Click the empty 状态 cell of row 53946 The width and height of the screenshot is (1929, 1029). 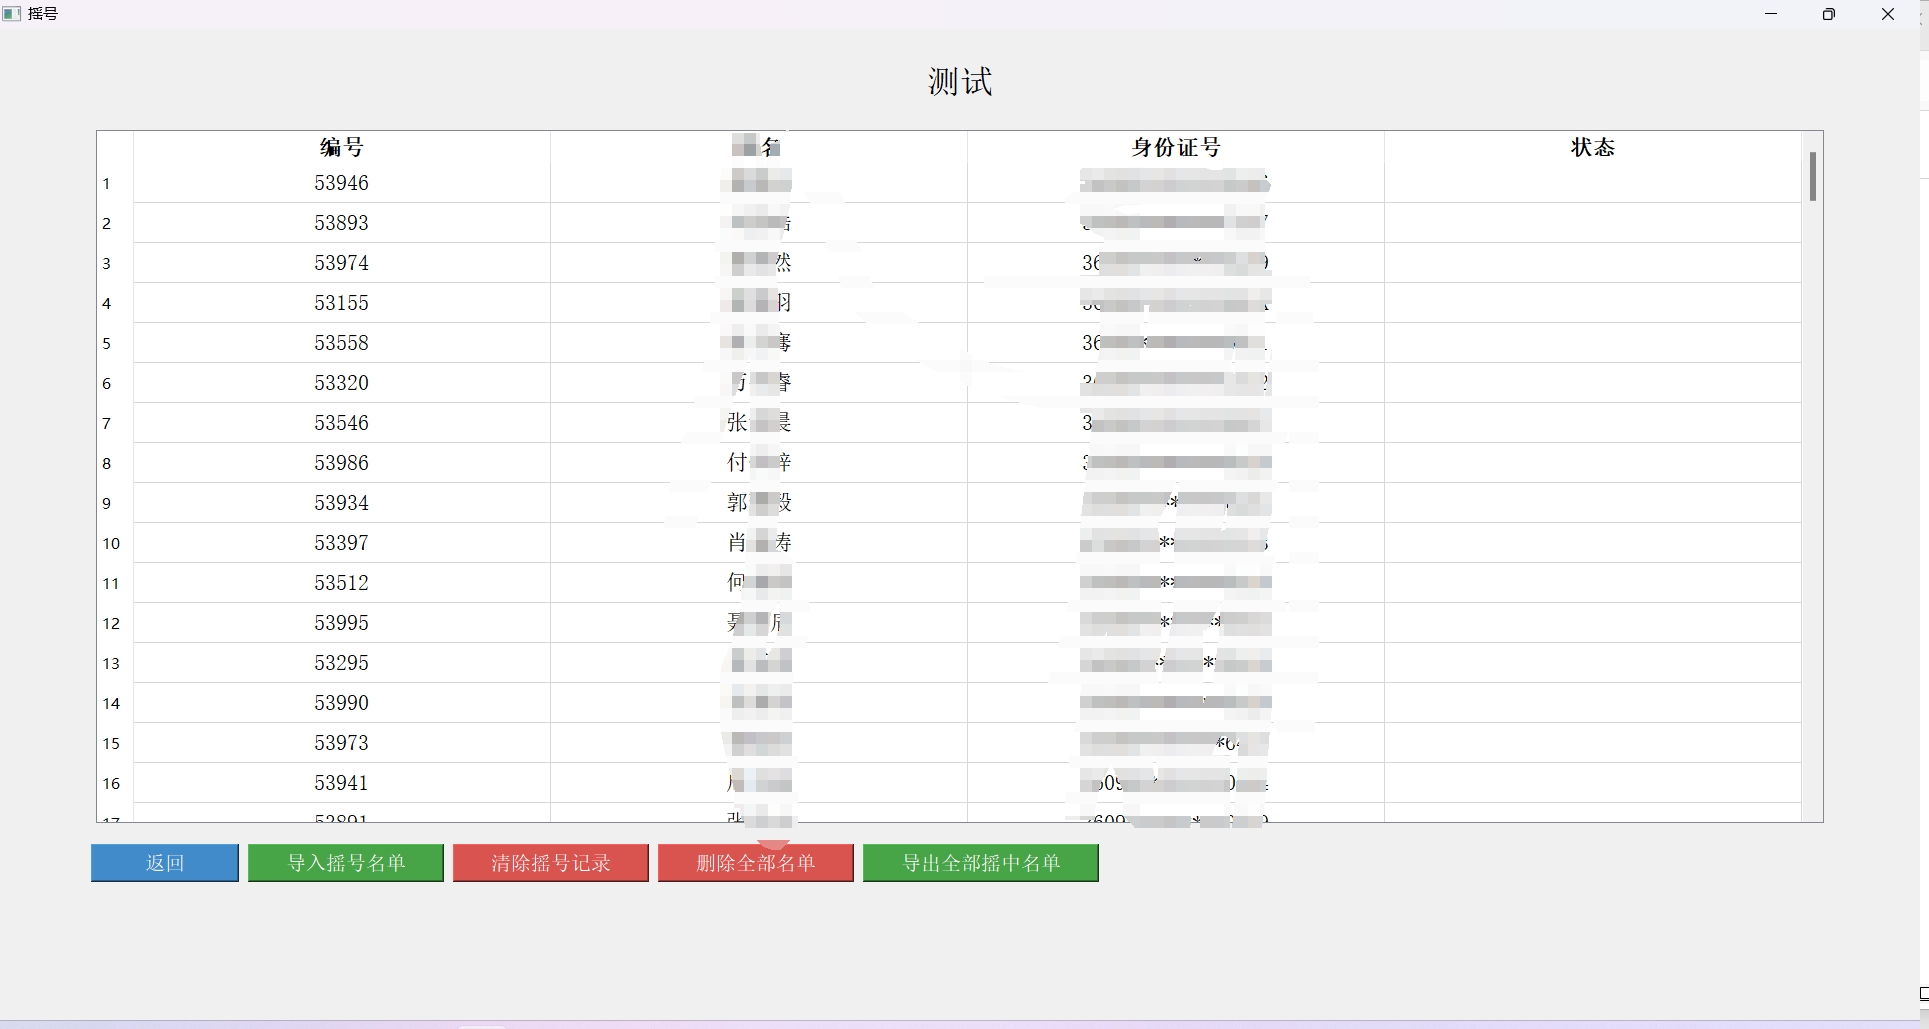1593,183
